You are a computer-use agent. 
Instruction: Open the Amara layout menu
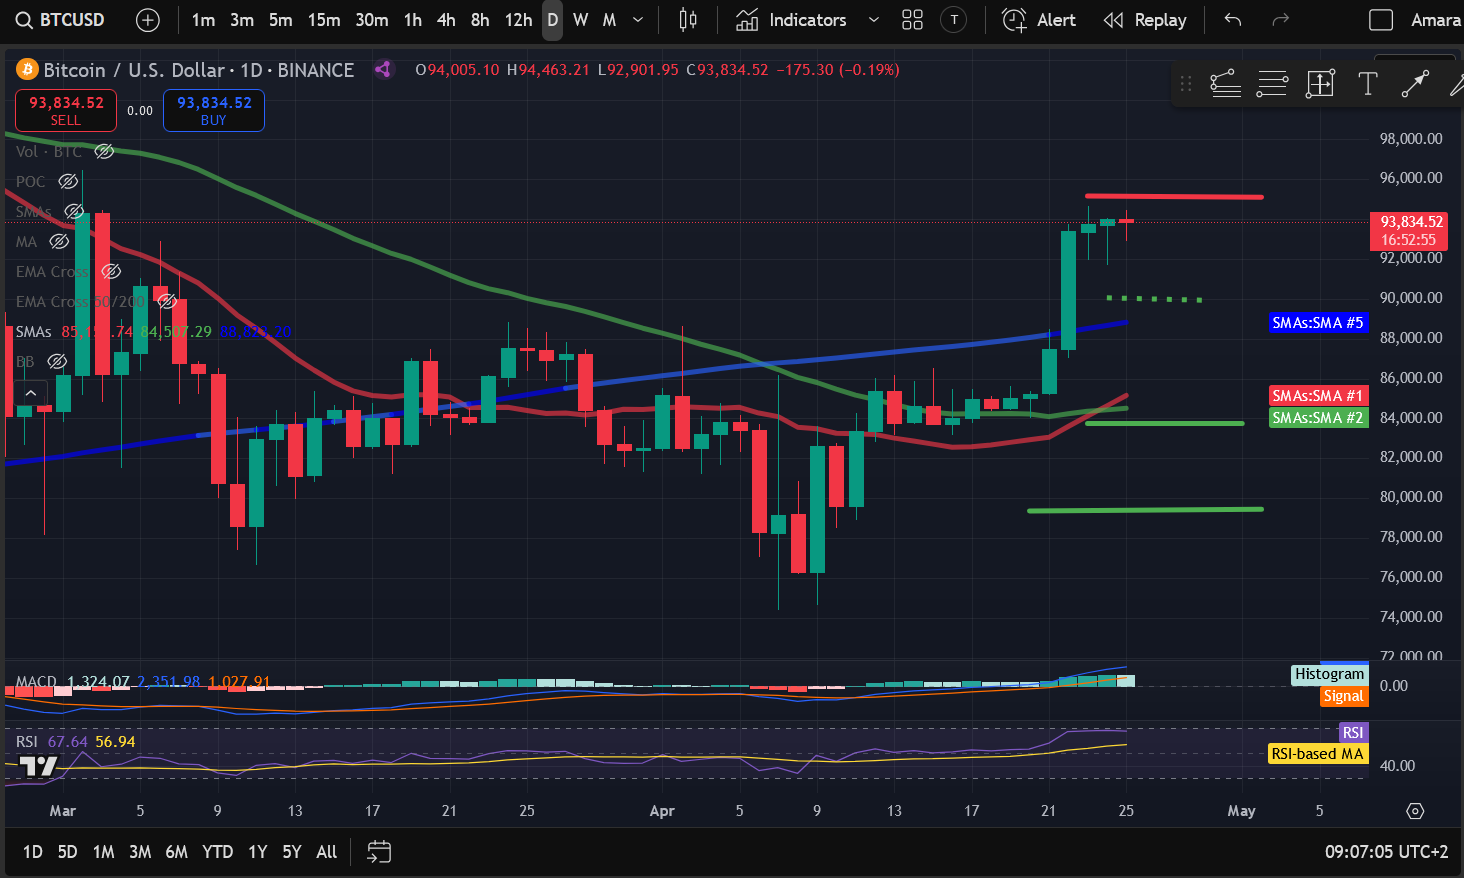click(x=1436, y=20)
